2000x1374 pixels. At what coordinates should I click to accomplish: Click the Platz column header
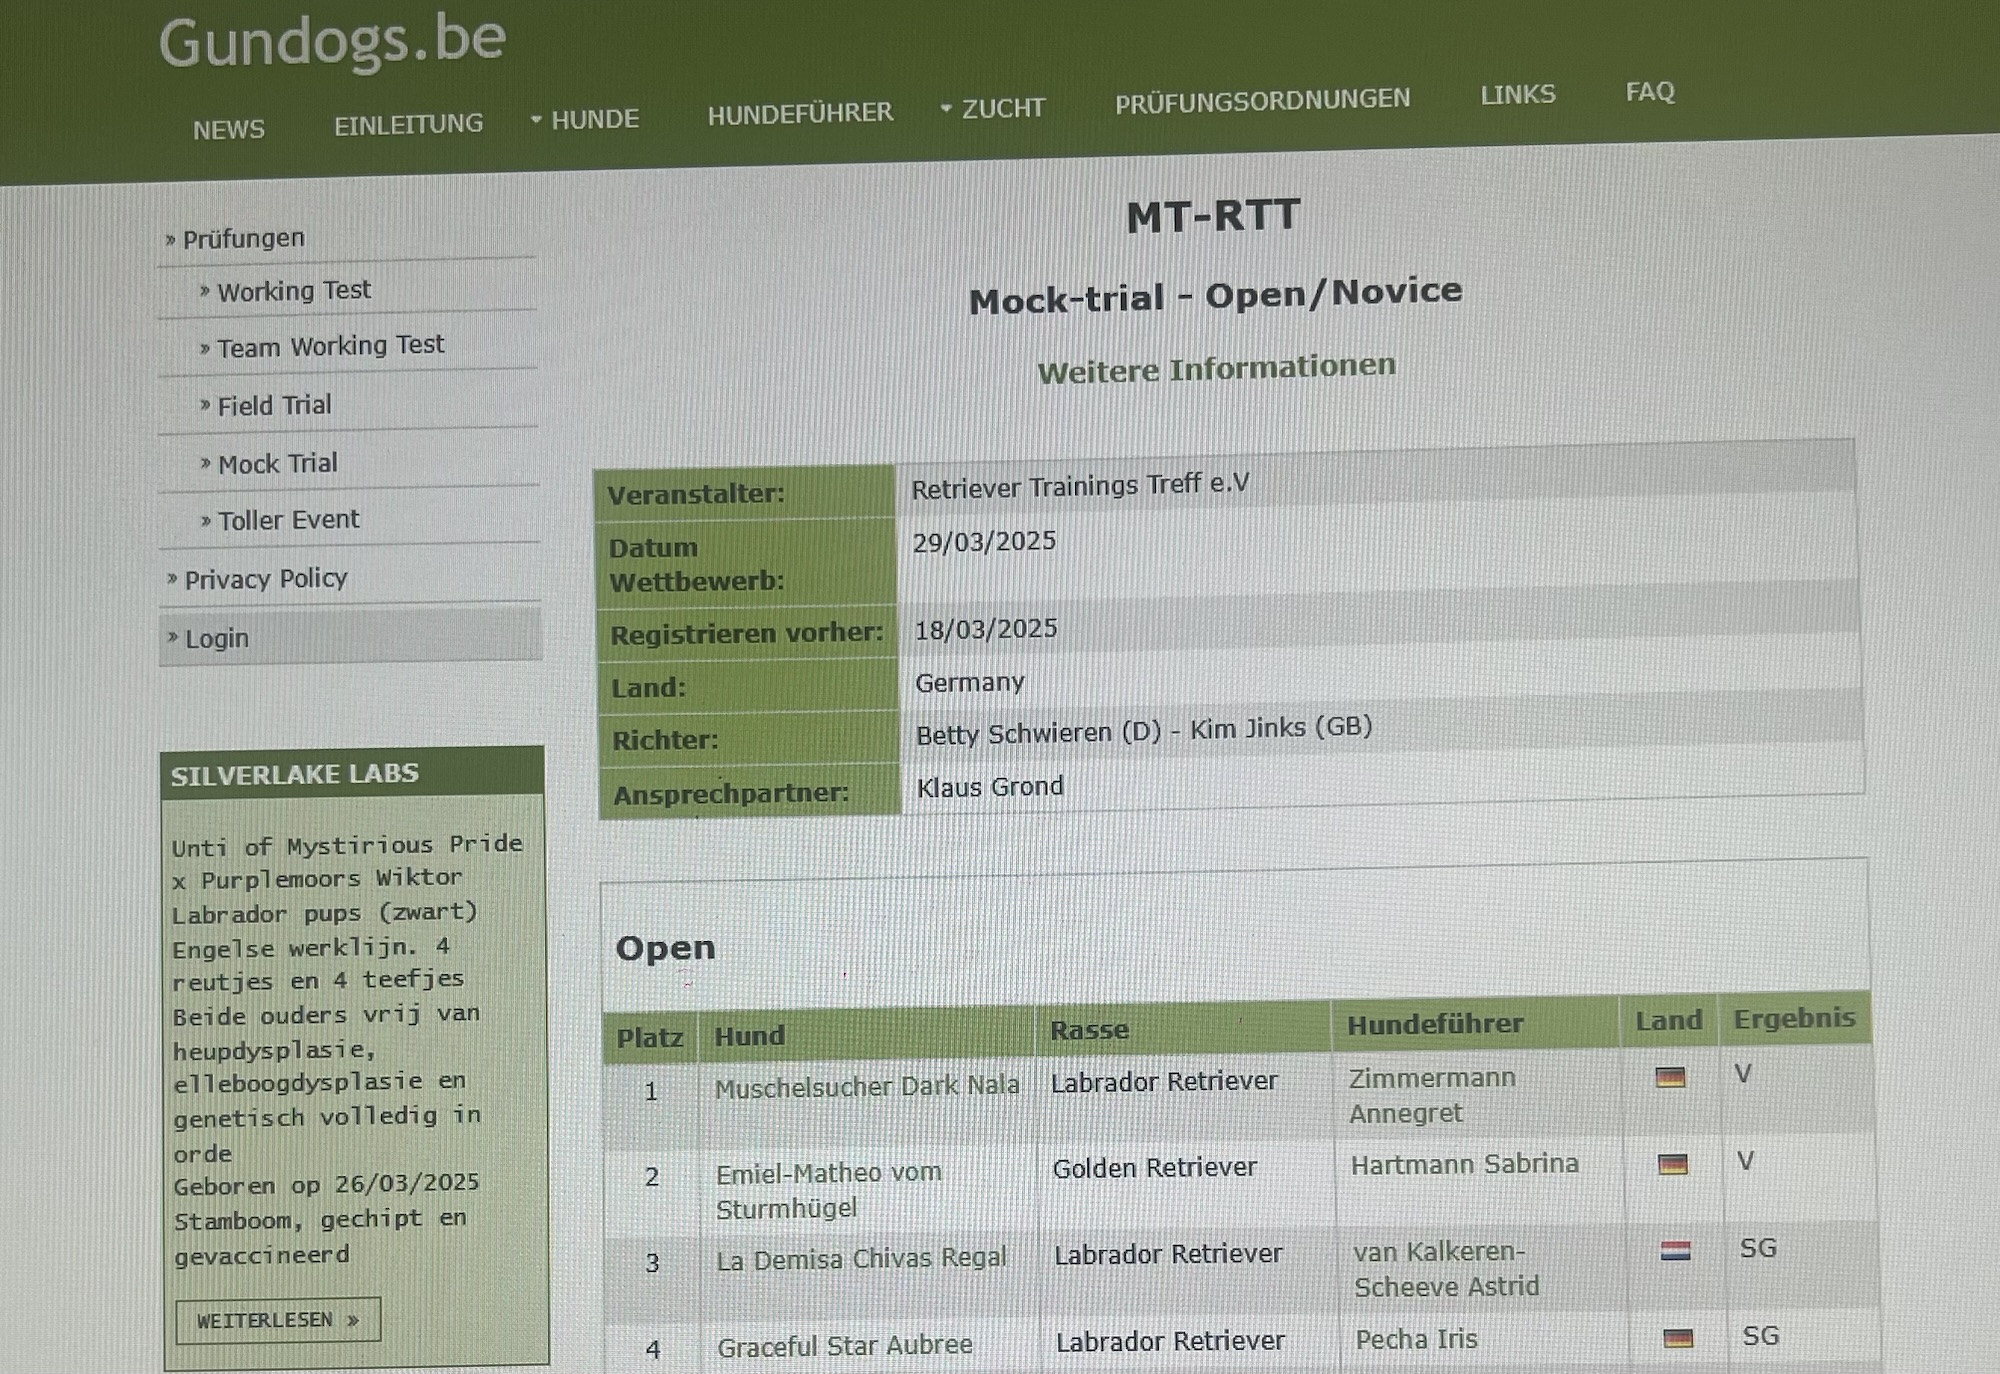650,1037
